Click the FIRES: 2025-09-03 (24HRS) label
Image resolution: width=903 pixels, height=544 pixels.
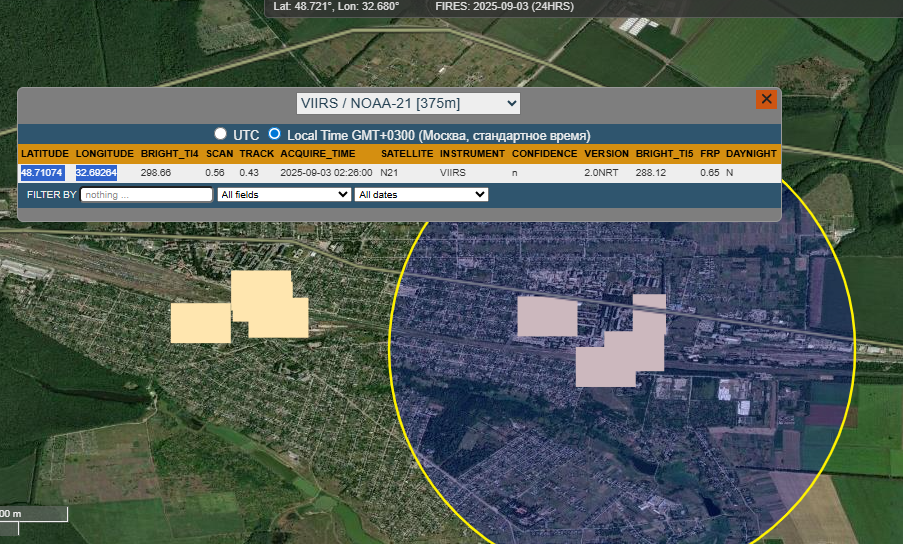click(x=504, y=6)
